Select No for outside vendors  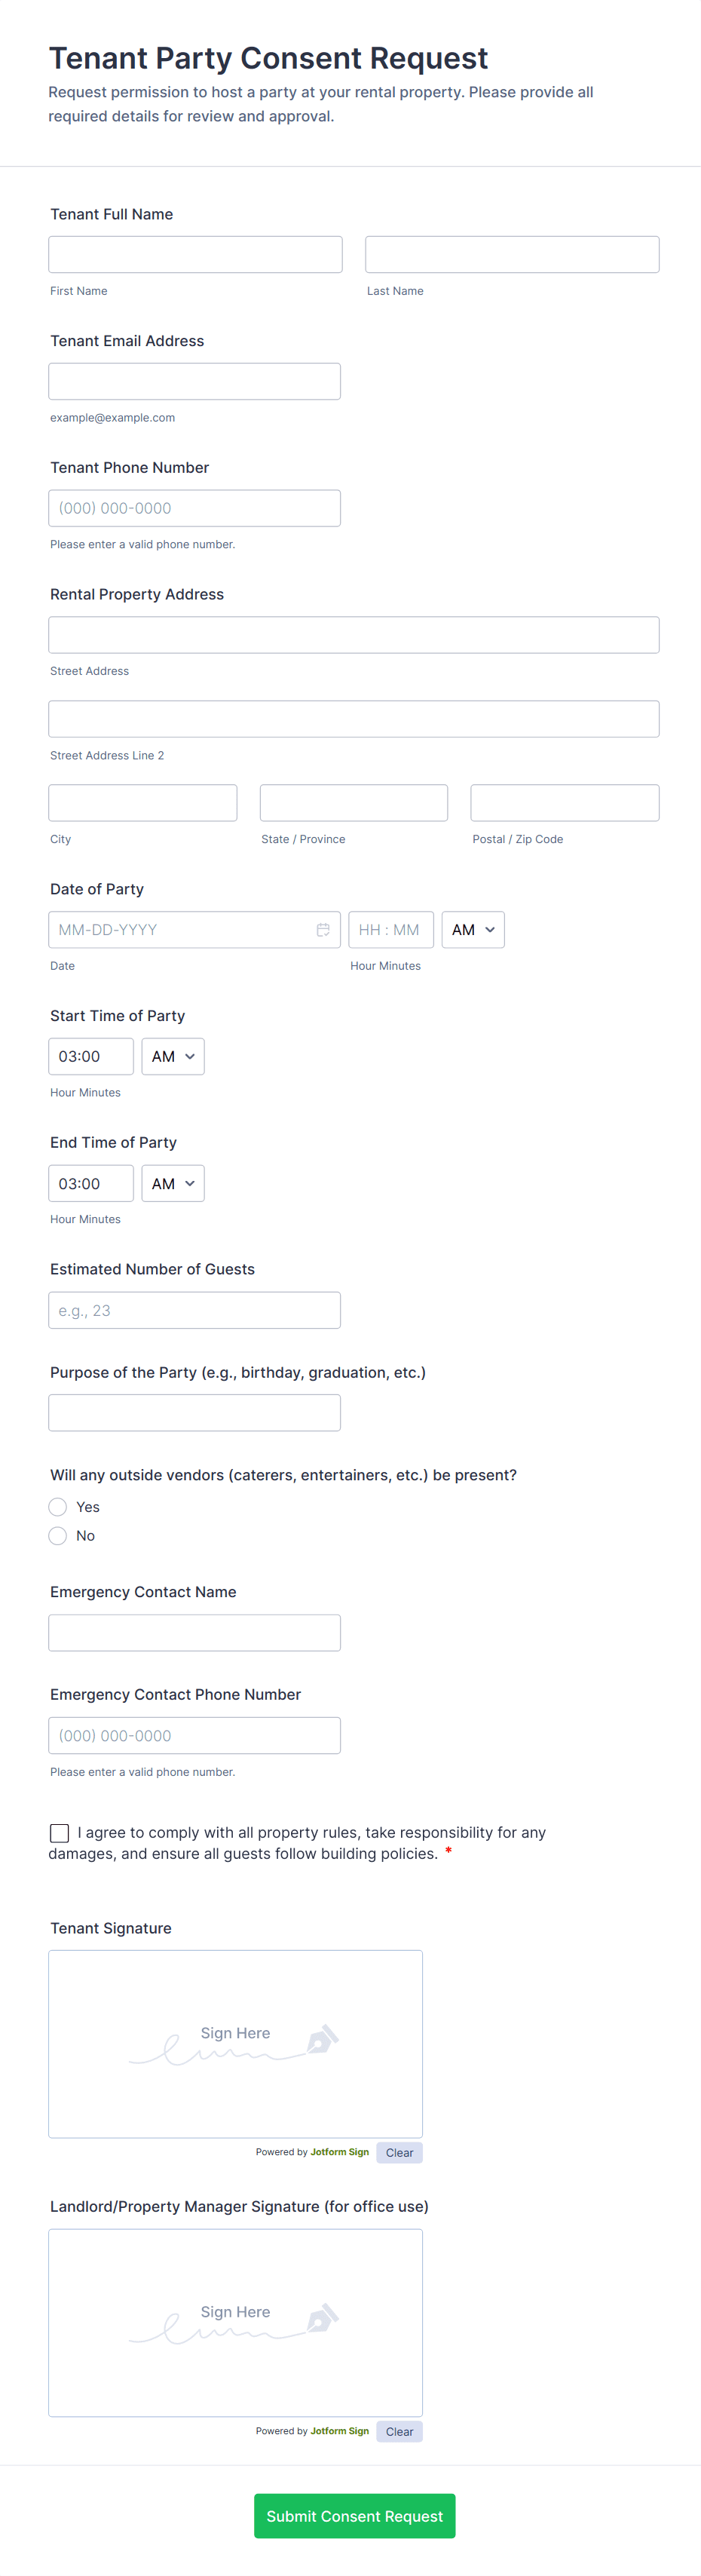[x=58, y=1536]
